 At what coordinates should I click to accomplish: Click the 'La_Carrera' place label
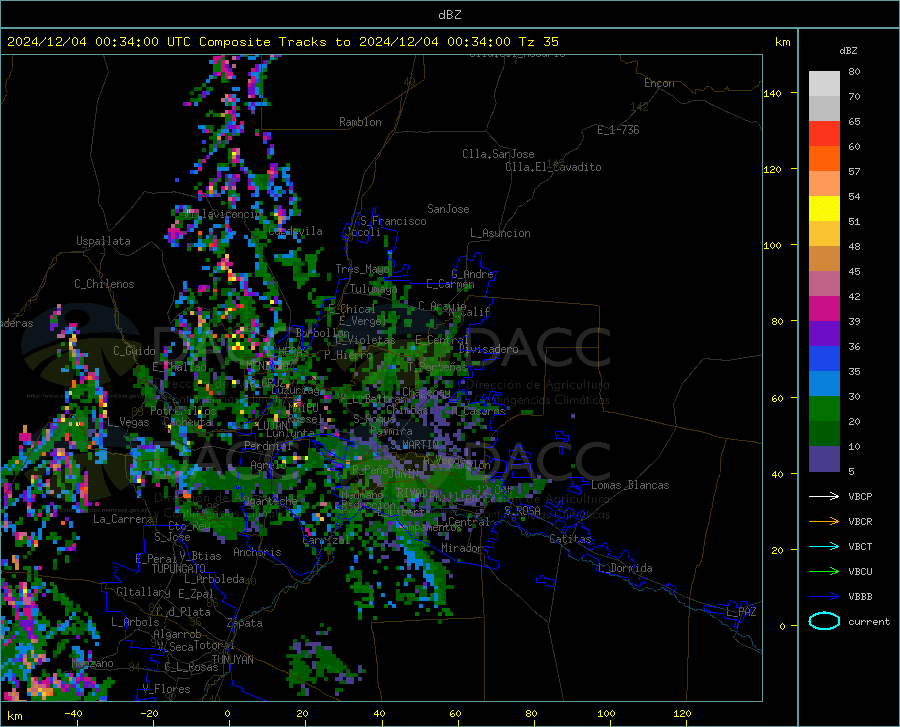(123, 519)
